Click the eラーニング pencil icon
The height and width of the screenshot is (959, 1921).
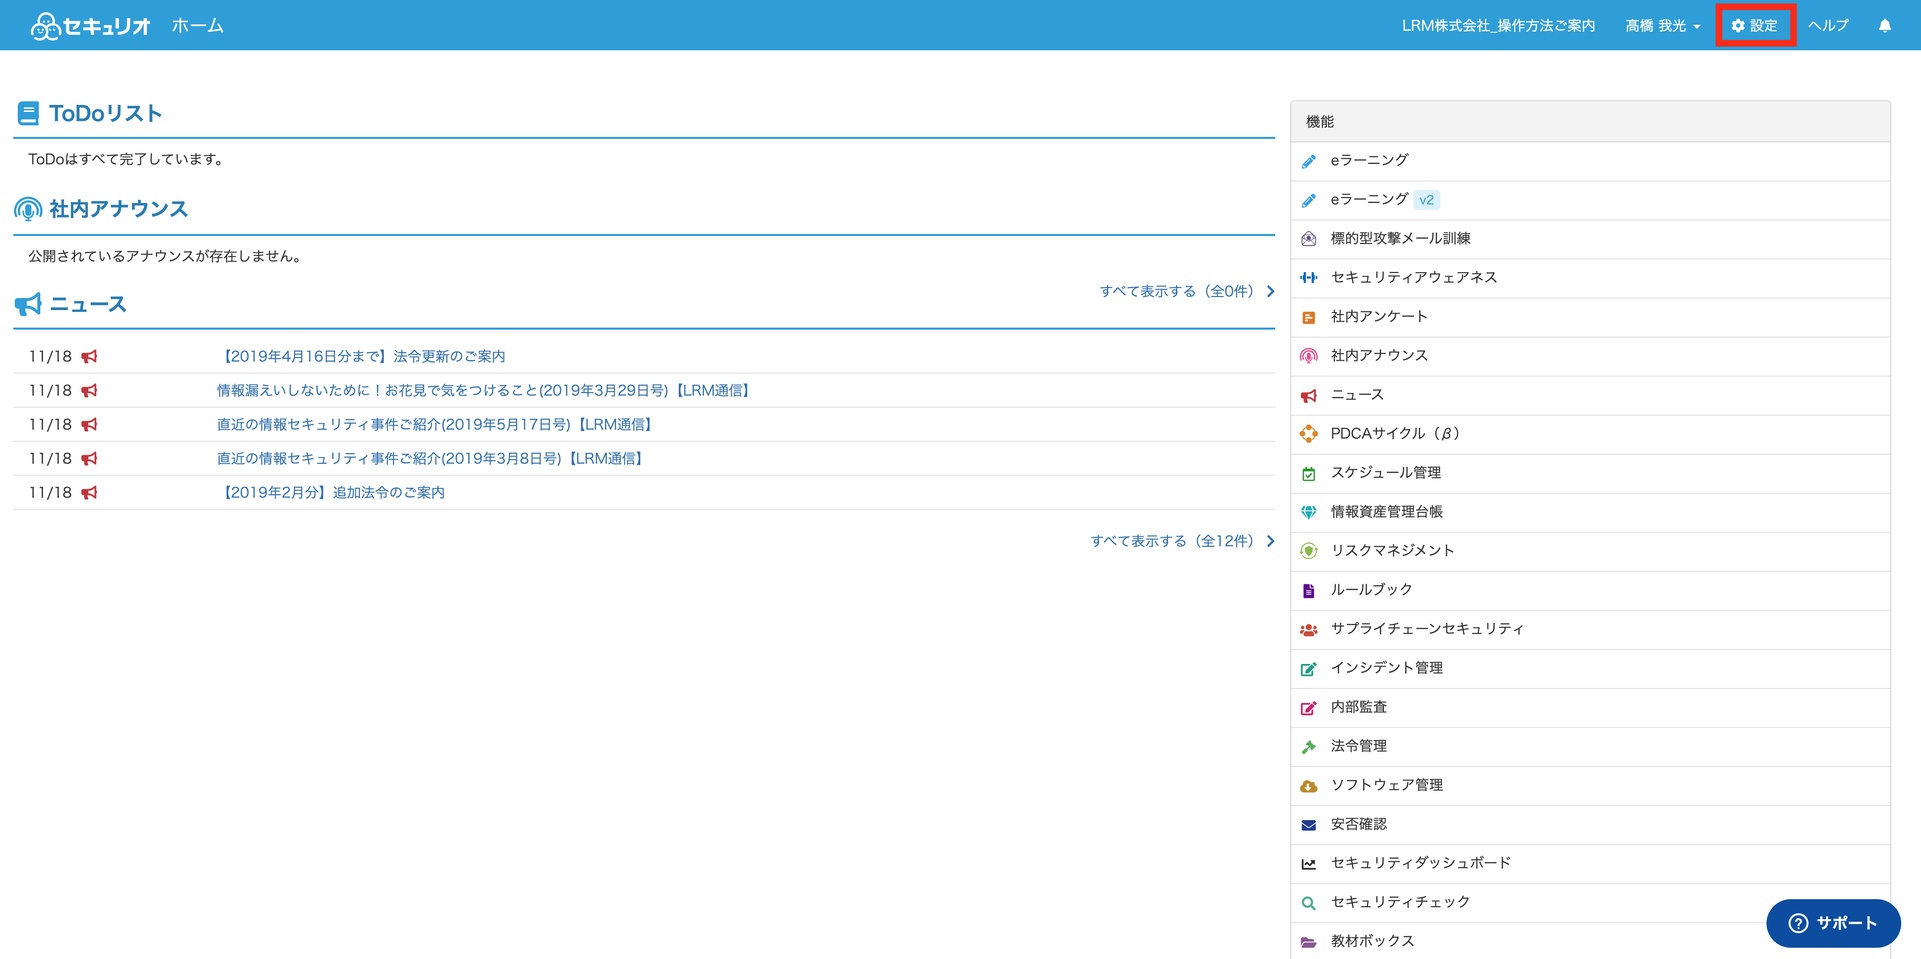1308,161
